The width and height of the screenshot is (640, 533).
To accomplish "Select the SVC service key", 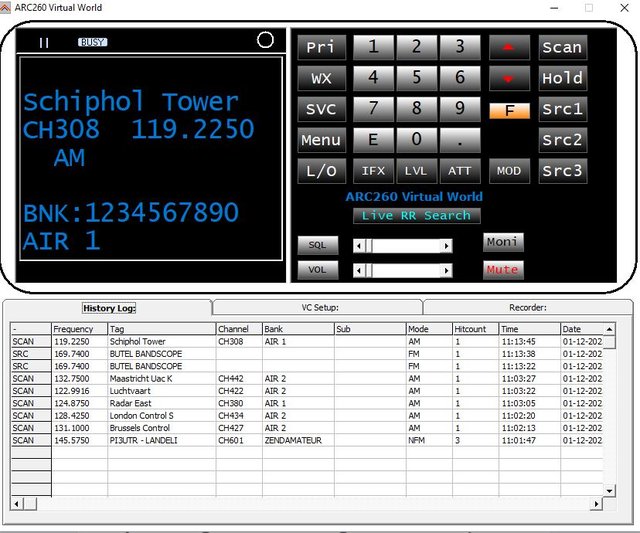I will click(321, 109).
